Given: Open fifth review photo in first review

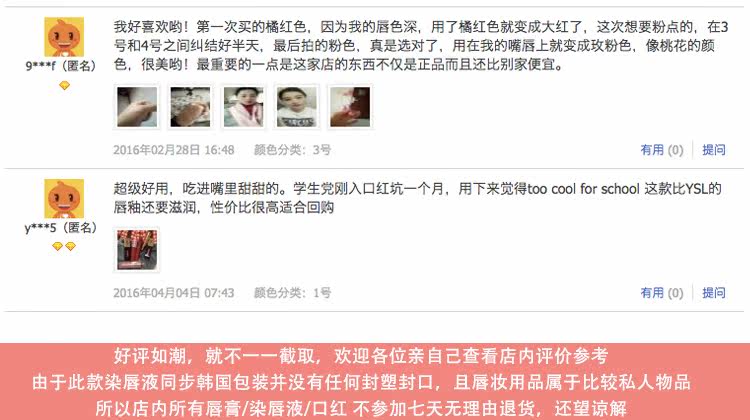Looking at the screenshot, I should tap(350, 107).
